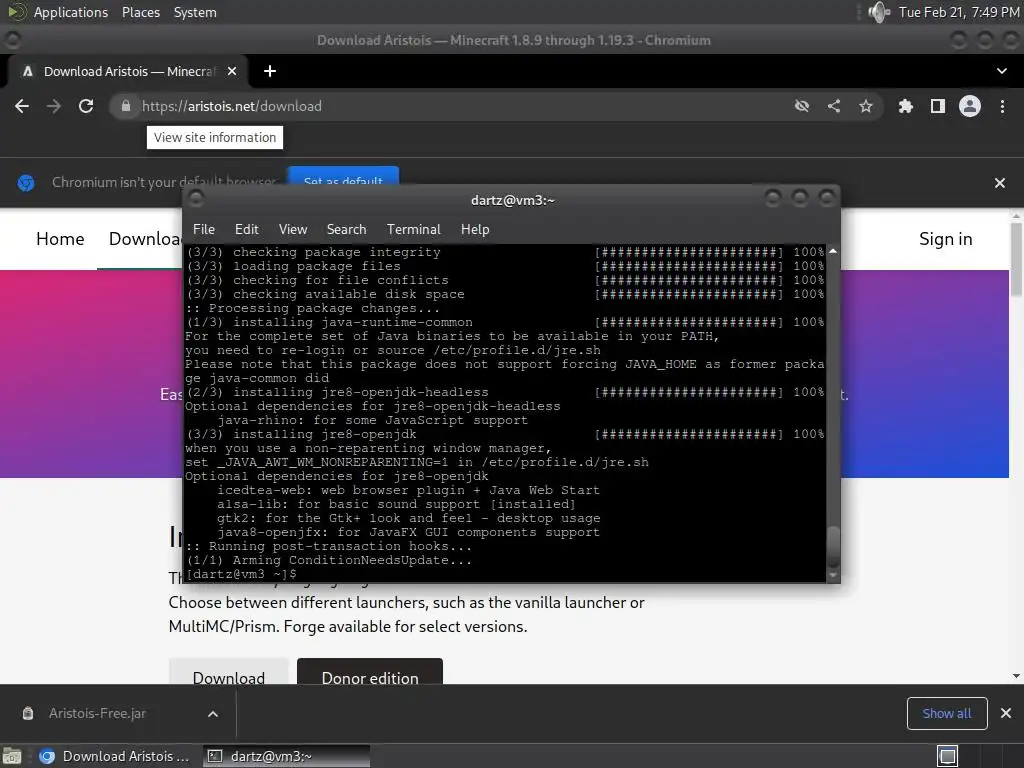Click the Download Aristois tab title
Screen dimensions: 1024x768
tap(129, 71)
